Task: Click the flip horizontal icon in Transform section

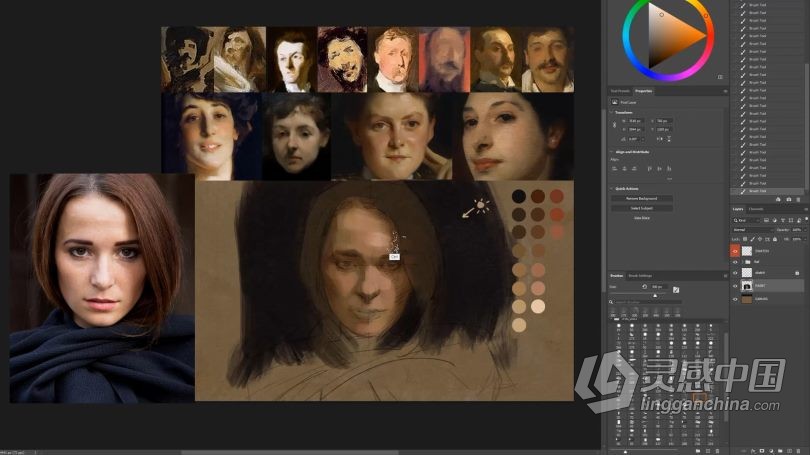Action: 660,139
